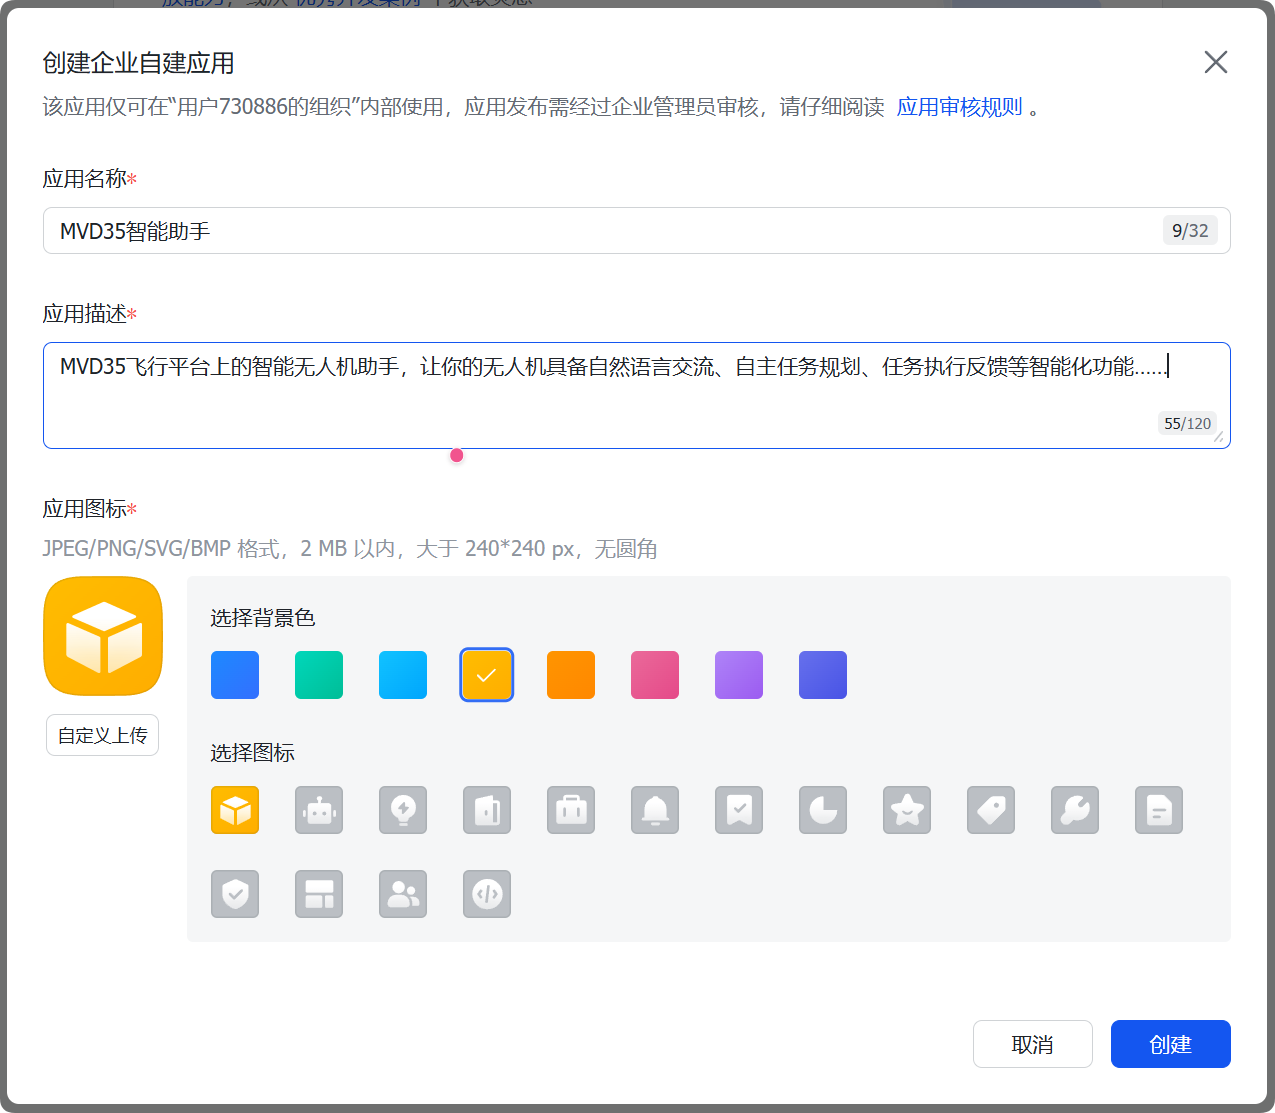Select the briefcase app icon

pos(571,810)
